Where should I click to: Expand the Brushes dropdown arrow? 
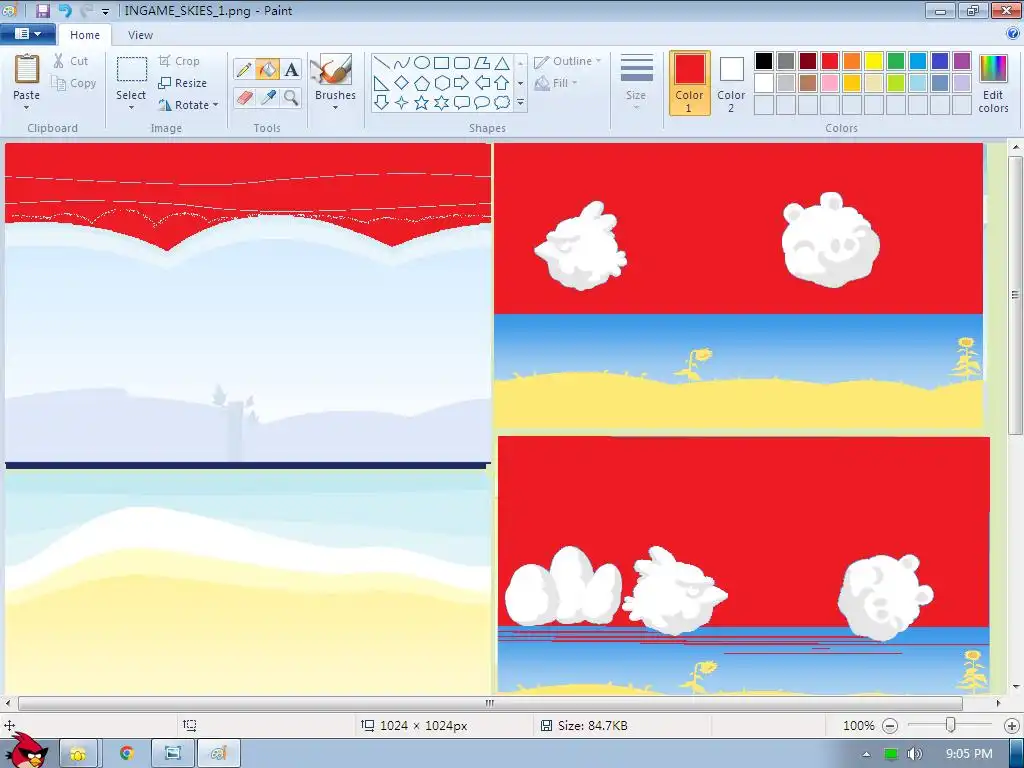(335, 108)
